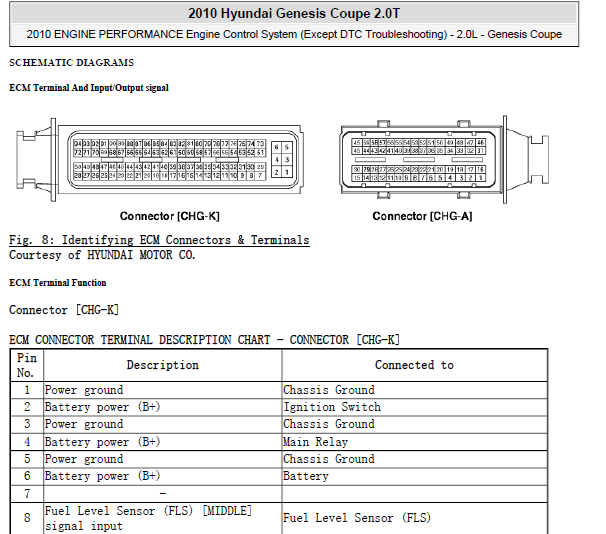Screen dimensions: 606x534
Task: Click ECM CONNECTOR TERMINAL DESCRIPTION CHART title
Action: click(x=204, y=340)
